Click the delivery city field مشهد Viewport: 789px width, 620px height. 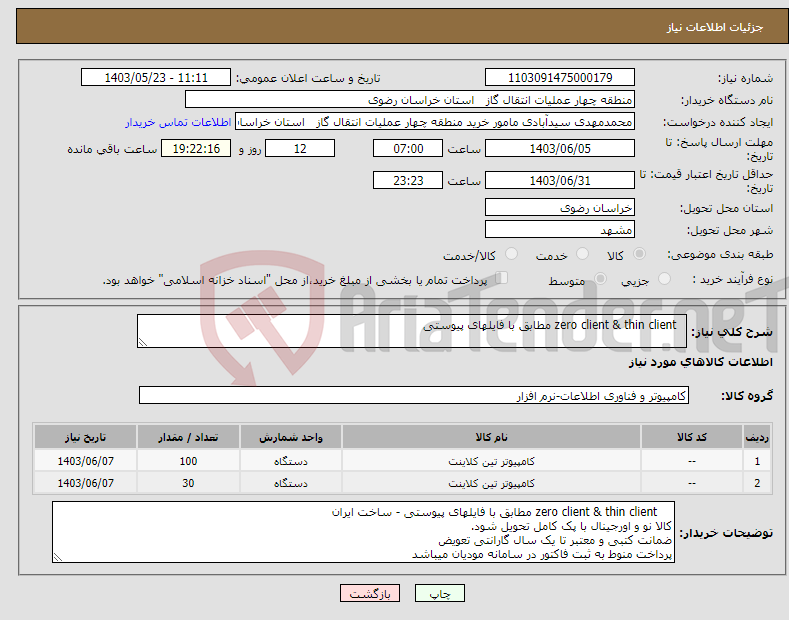pos(560,229)
